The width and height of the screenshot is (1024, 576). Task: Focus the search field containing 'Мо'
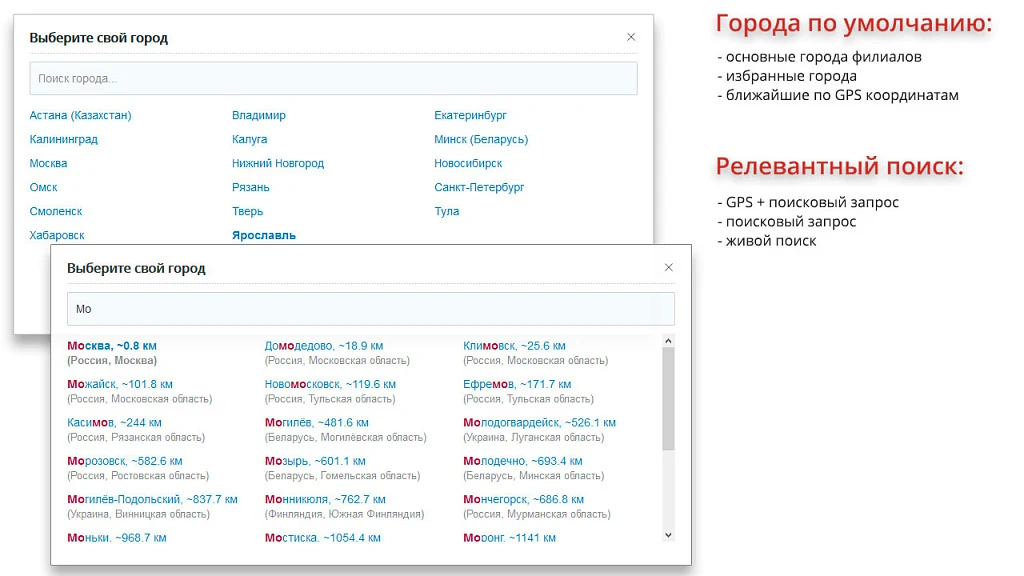click(371, 309)
